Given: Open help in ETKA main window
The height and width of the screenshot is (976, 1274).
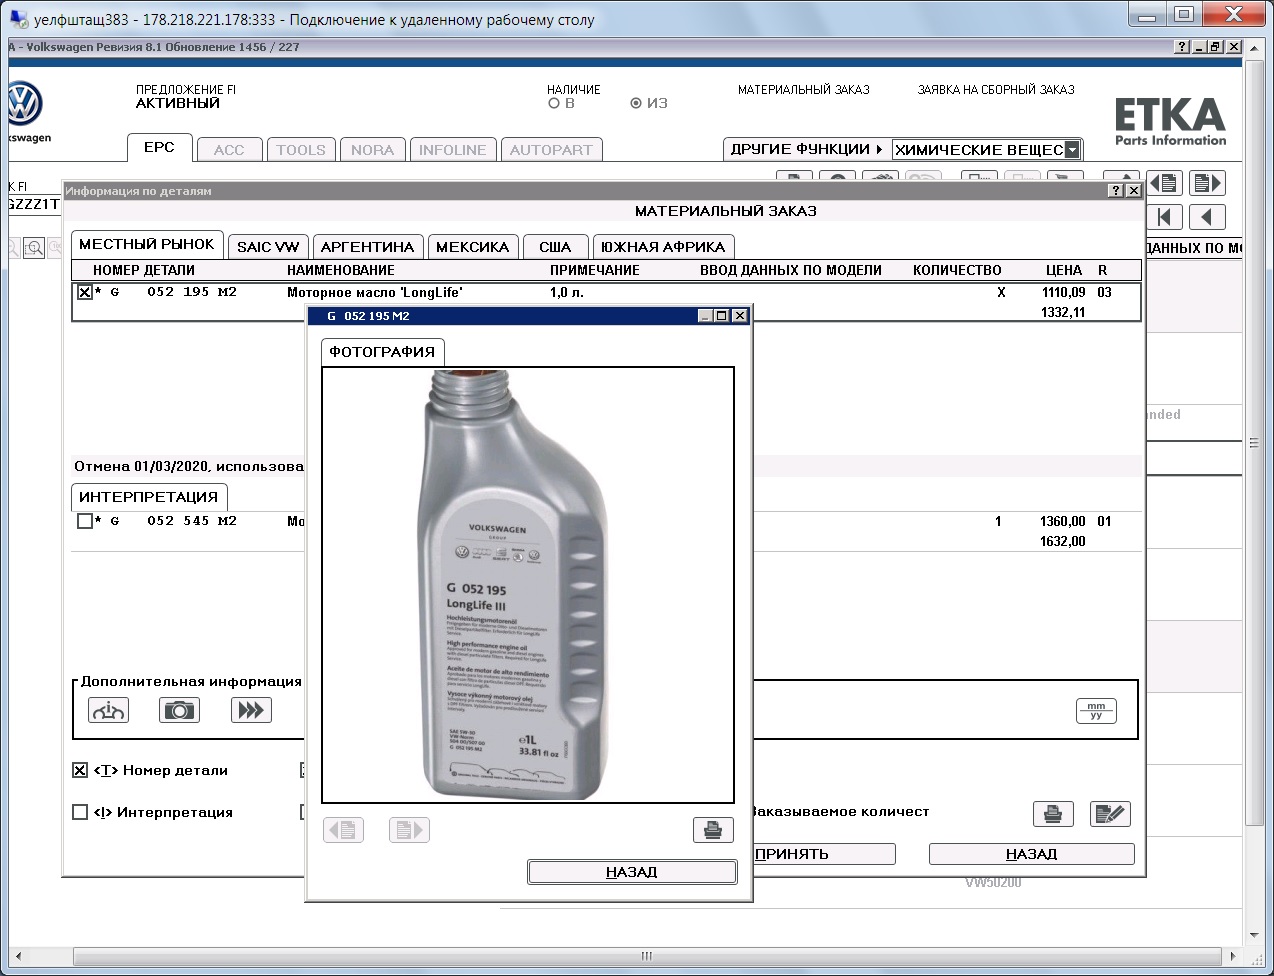Looking at the screenshot, I should coord(1182,47).
